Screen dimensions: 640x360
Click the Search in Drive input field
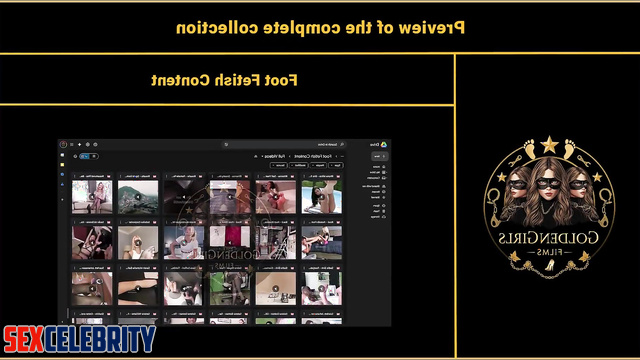pos(286,144)
